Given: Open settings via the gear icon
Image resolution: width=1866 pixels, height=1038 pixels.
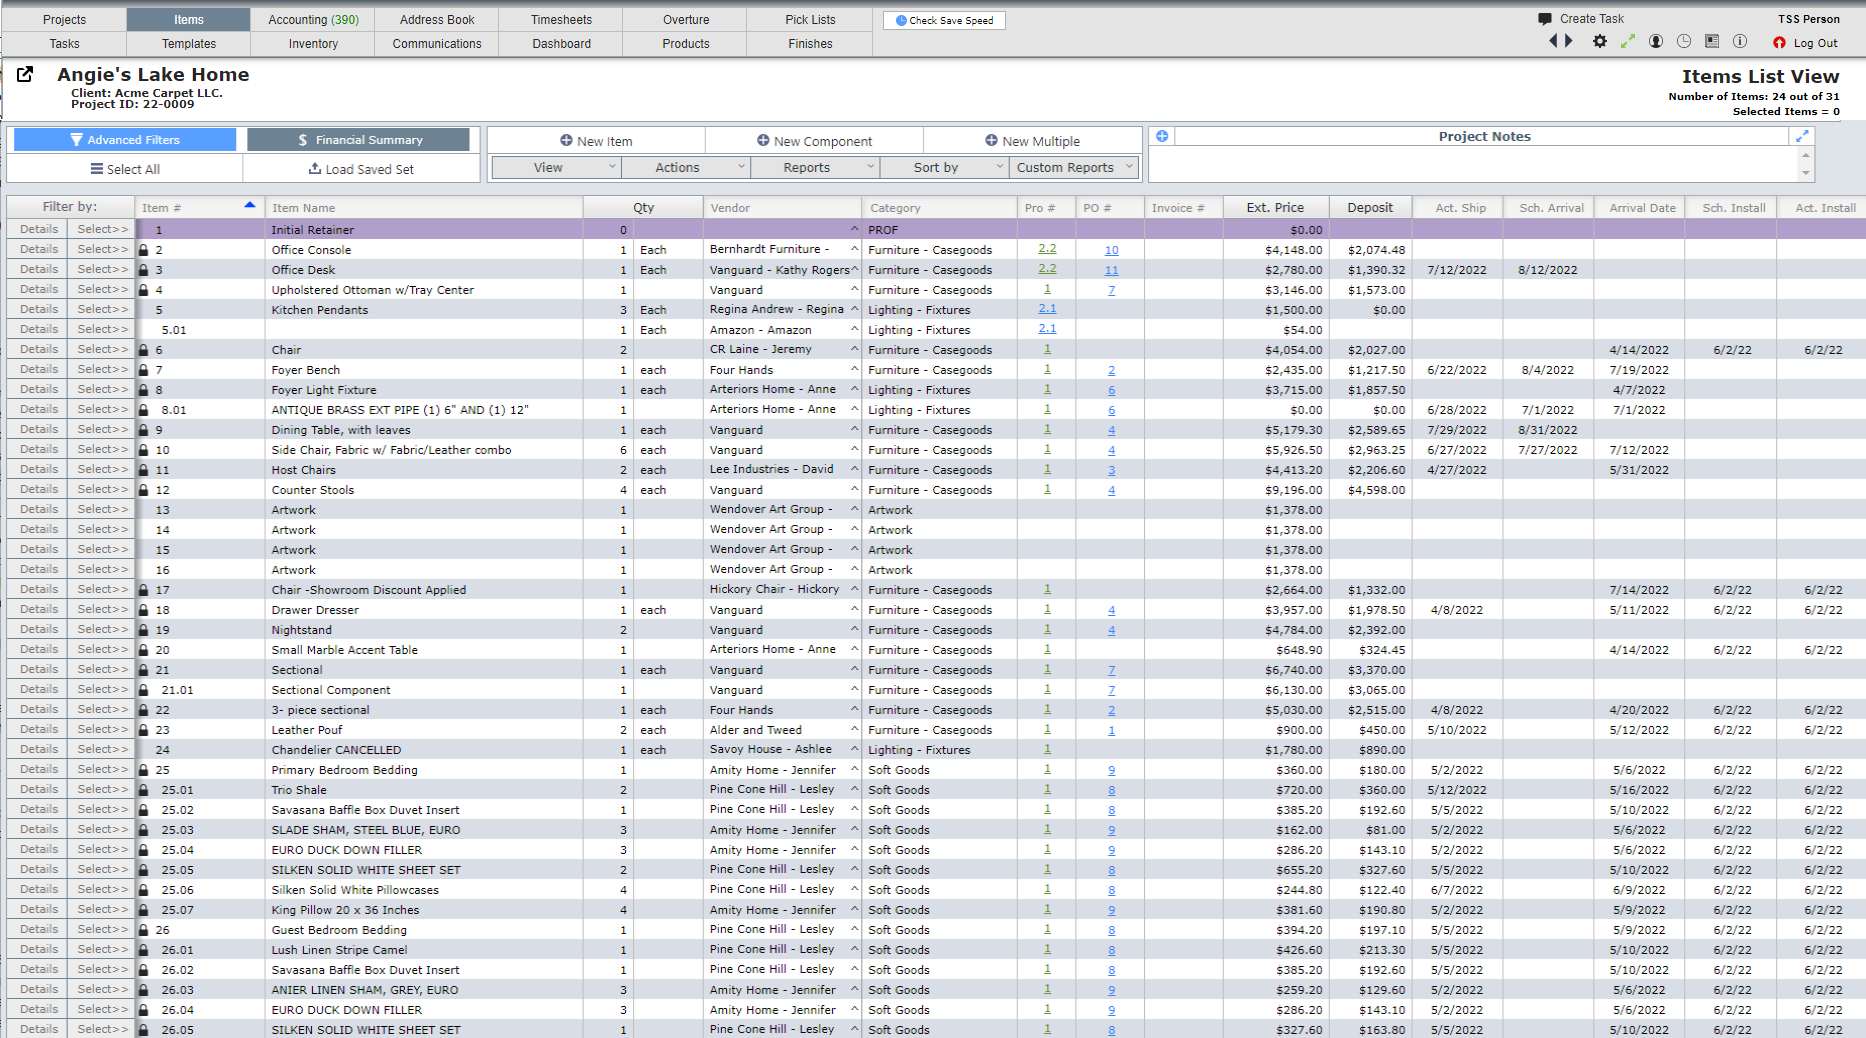Looking at the screenshot, I should tap(1600, 41).
